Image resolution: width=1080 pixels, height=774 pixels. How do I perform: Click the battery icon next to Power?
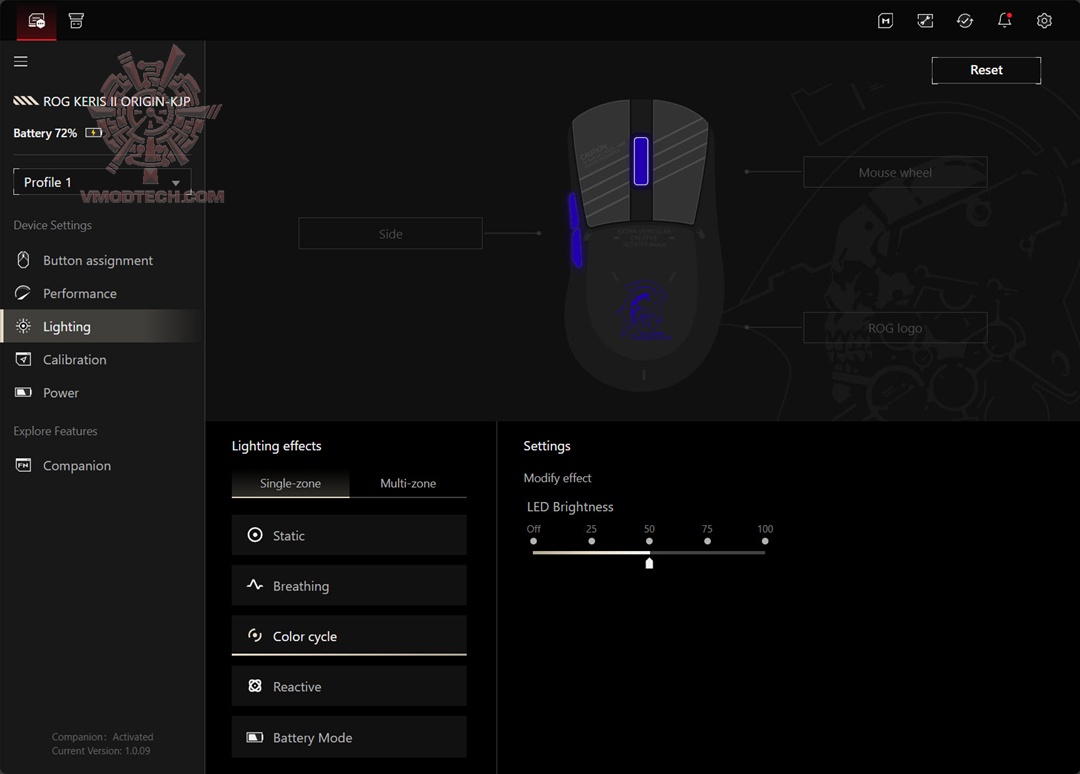click(x=23, y=392)
